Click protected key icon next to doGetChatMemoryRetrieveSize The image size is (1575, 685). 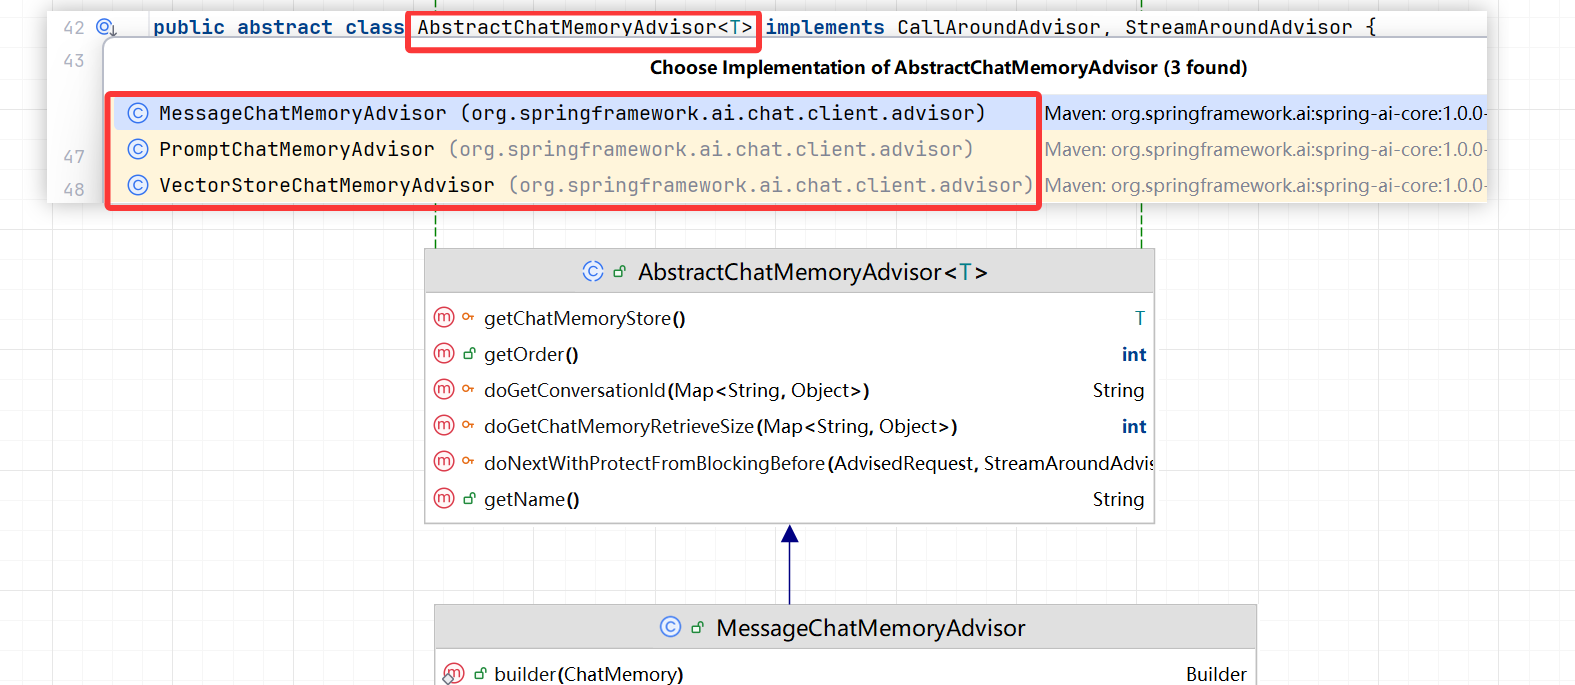click(468, 425)
